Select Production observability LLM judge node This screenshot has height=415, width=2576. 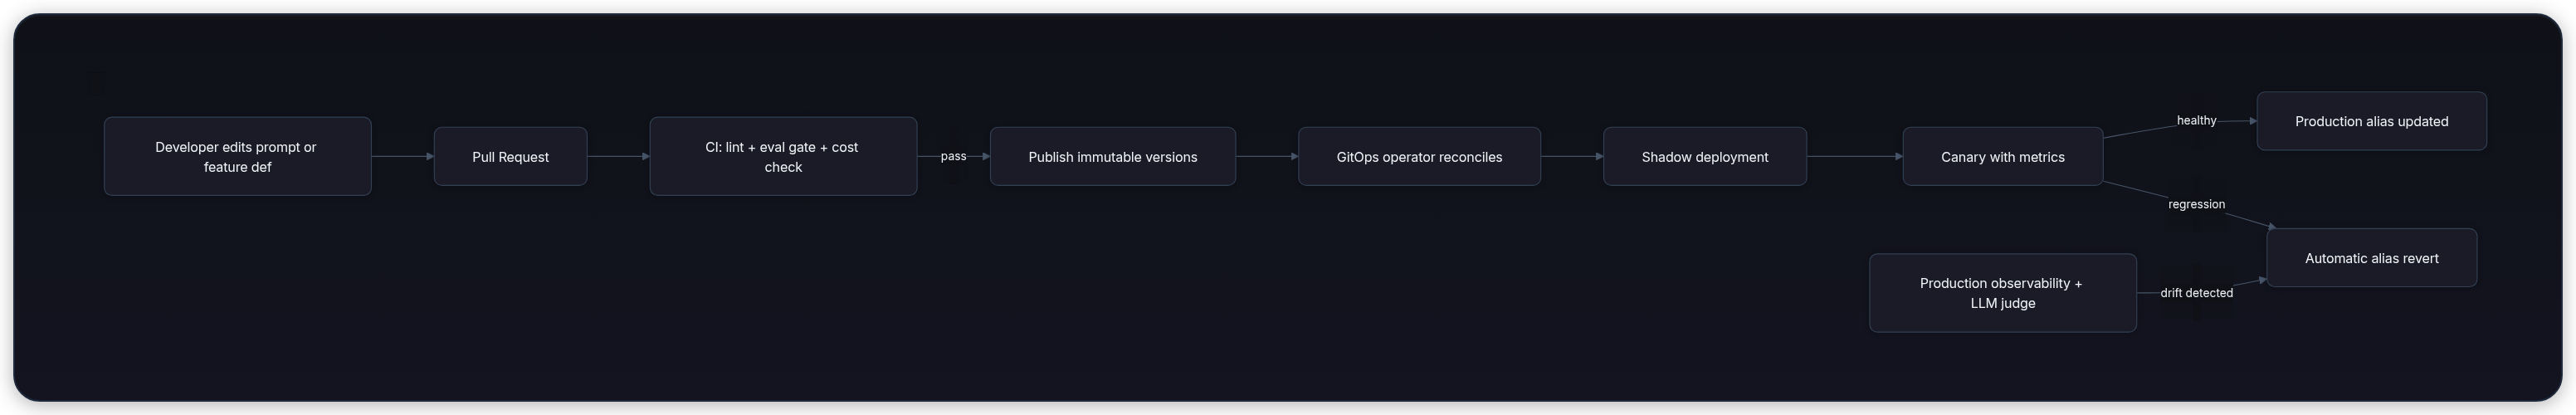2002,293
